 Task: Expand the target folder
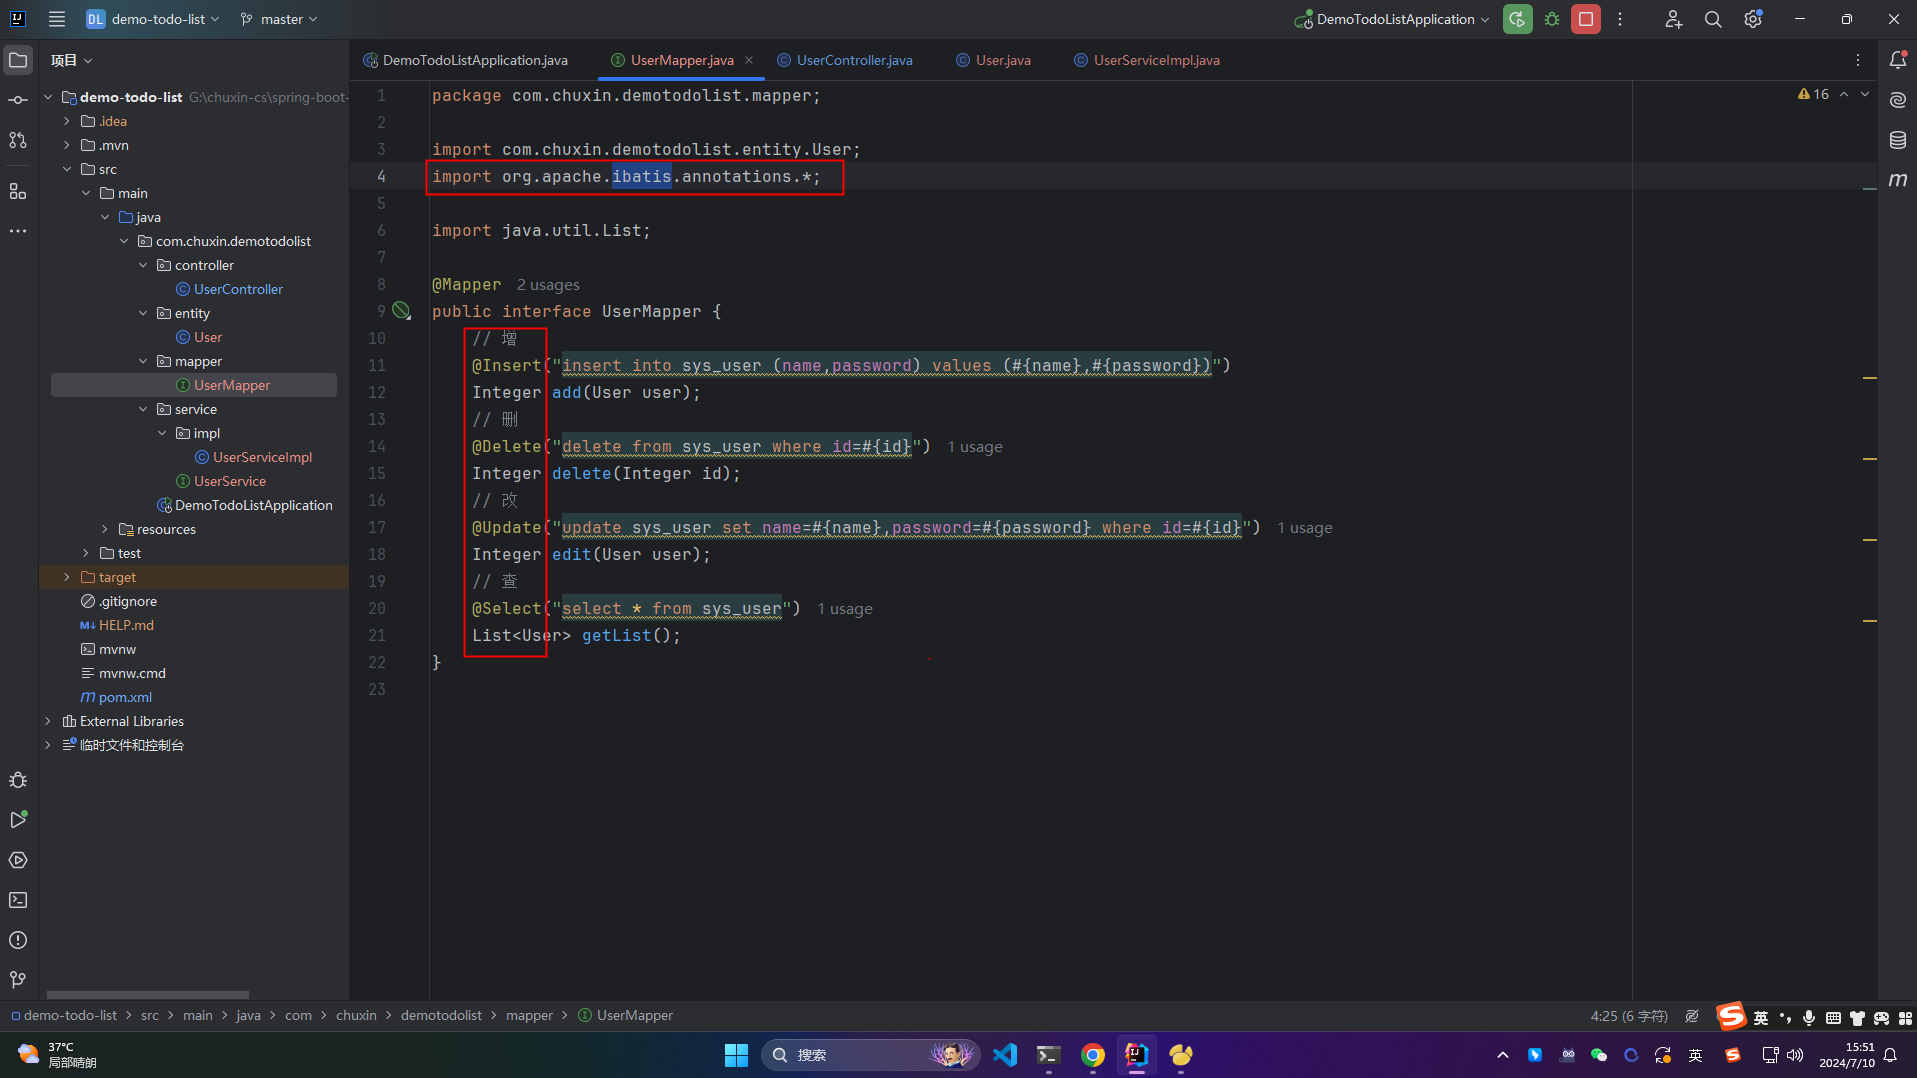(67, 577)
